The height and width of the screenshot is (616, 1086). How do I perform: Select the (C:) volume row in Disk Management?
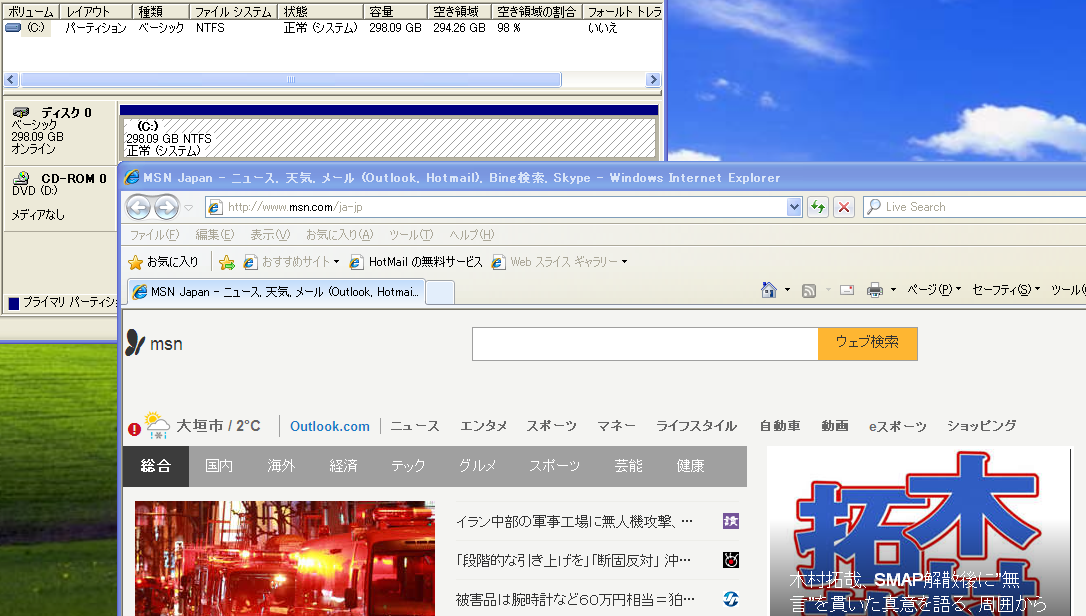[x=332, y=28]
